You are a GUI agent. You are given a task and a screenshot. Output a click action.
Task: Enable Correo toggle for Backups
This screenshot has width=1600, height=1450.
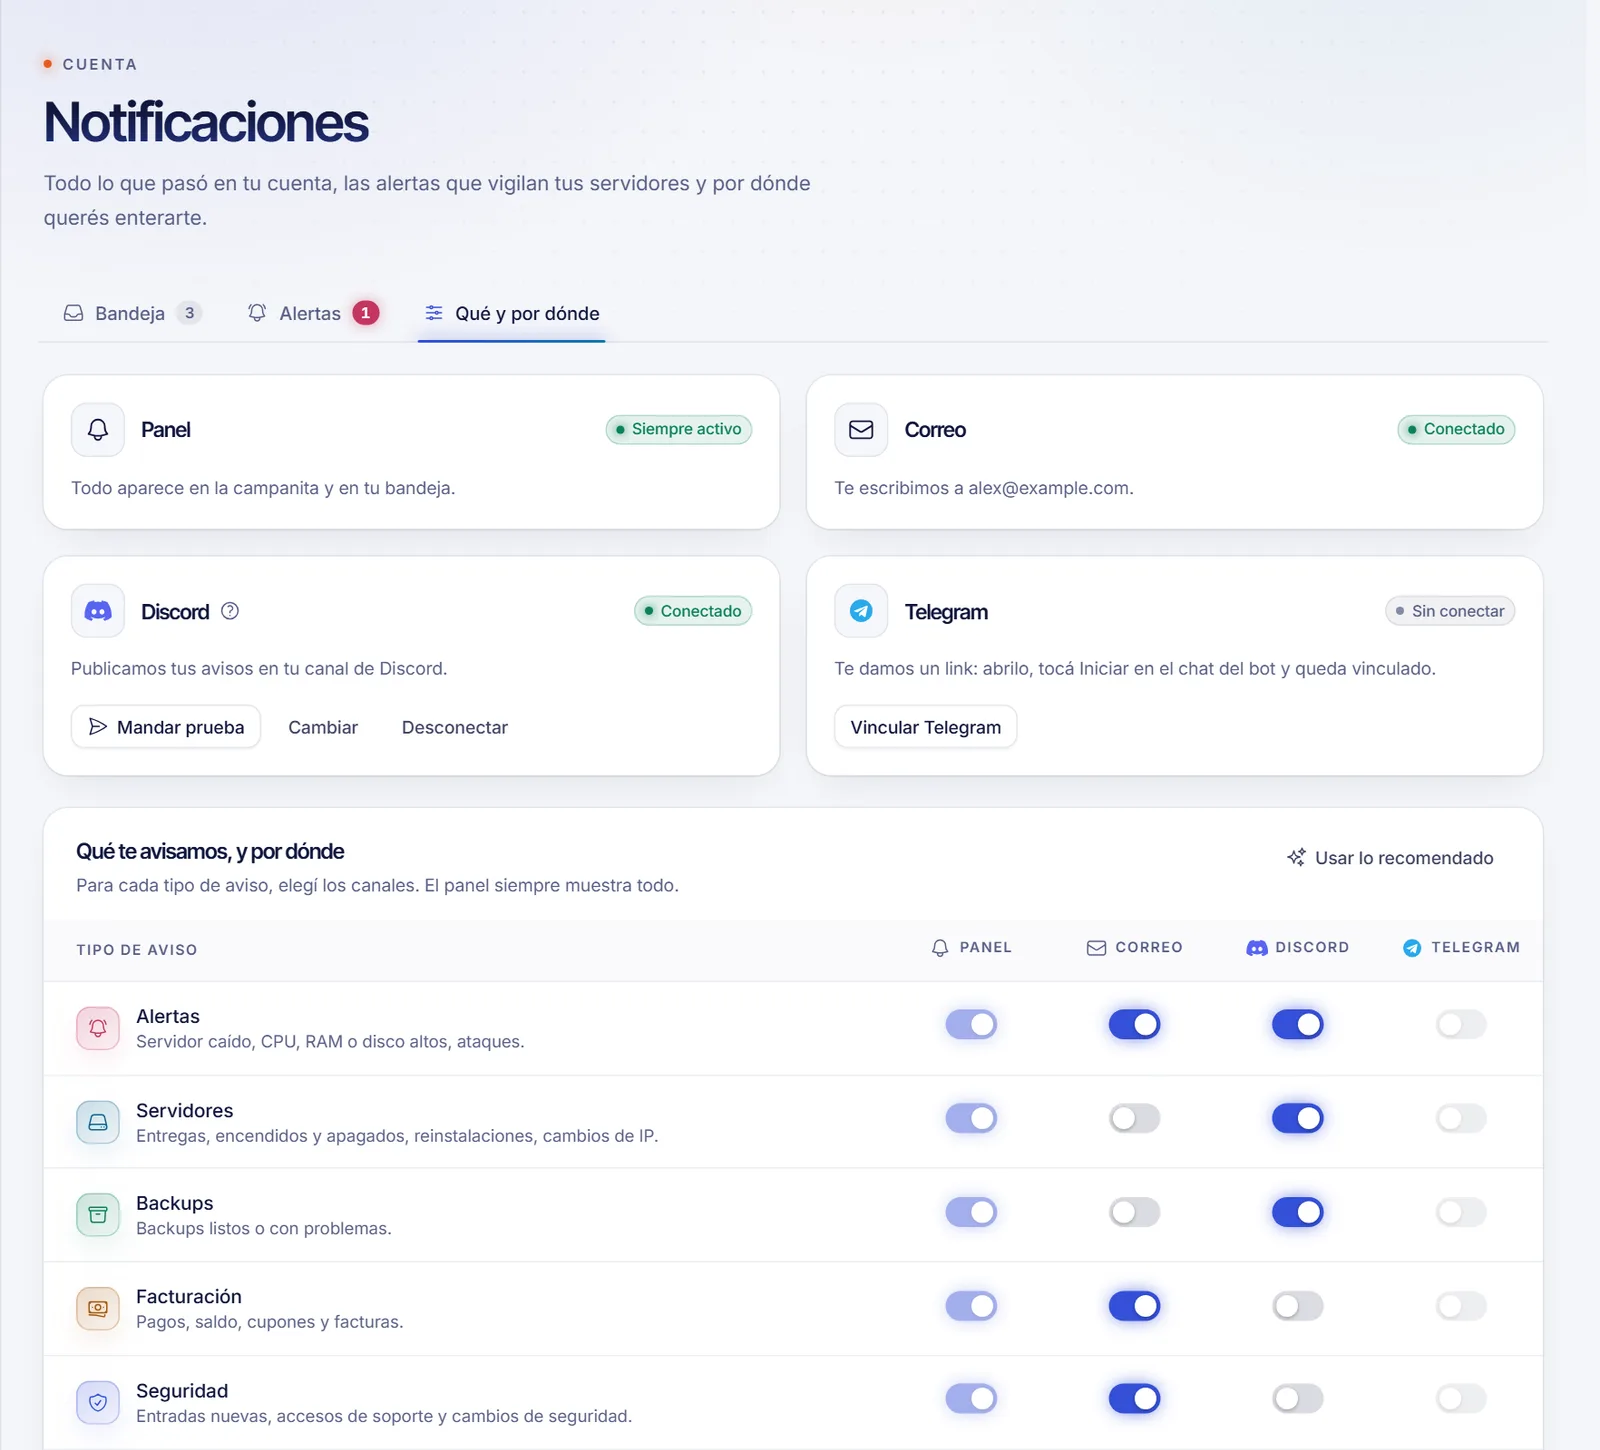point(1134,1212)
